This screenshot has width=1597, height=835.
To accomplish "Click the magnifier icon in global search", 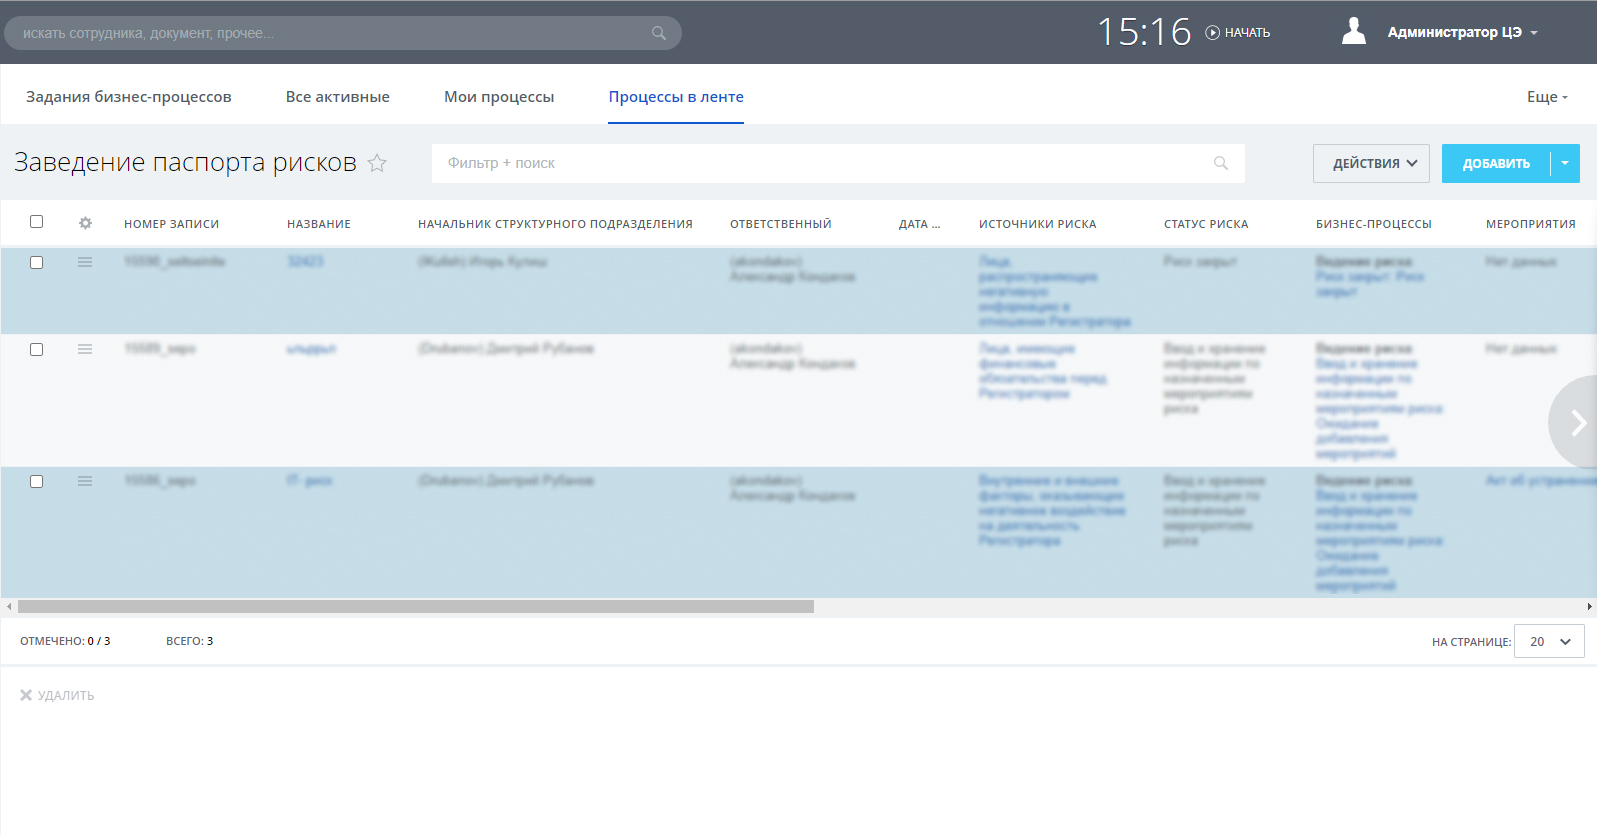I will pos(658,33).
